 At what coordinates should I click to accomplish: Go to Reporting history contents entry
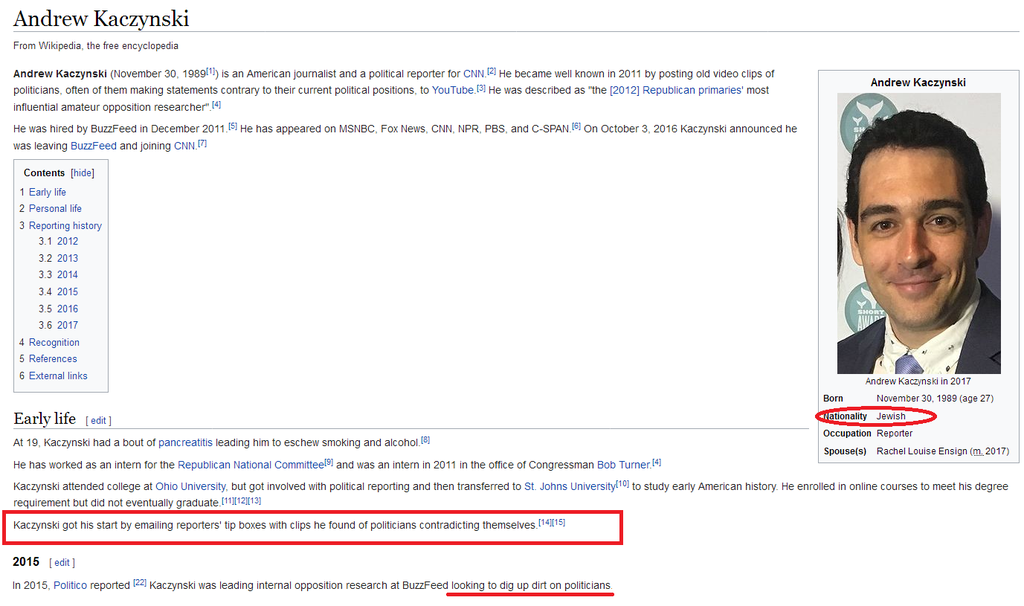[x=65, y=226]
